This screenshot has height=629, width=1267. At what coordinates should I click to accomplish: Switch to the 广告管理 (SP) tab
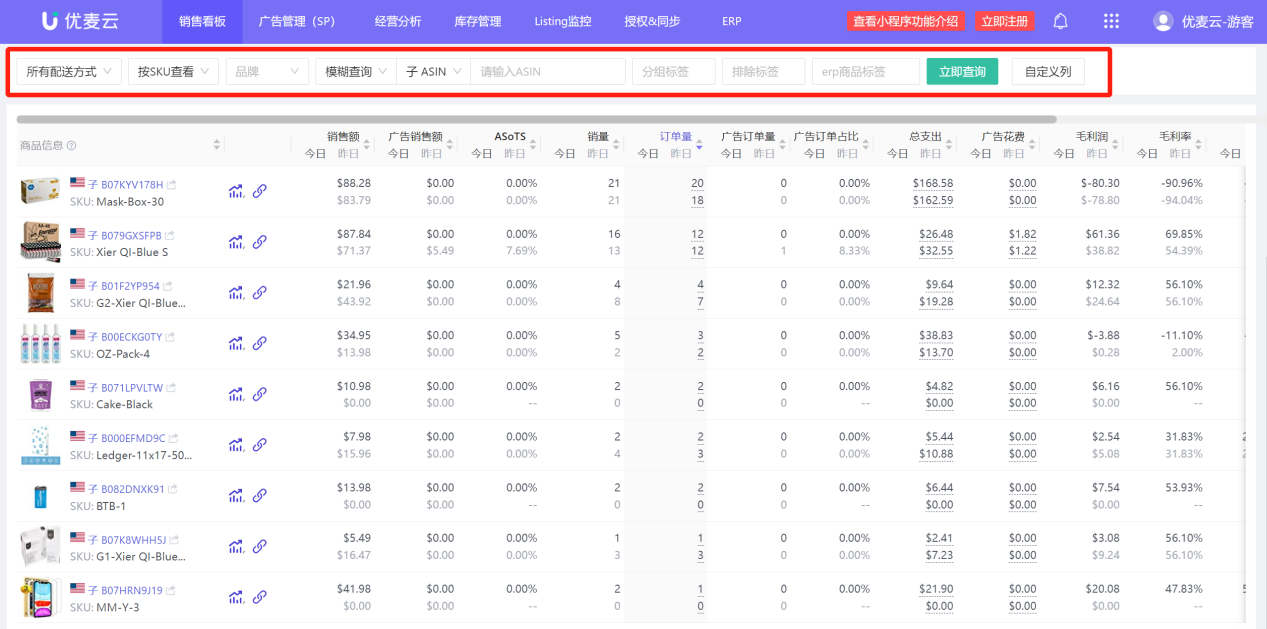tap(296, 21)
